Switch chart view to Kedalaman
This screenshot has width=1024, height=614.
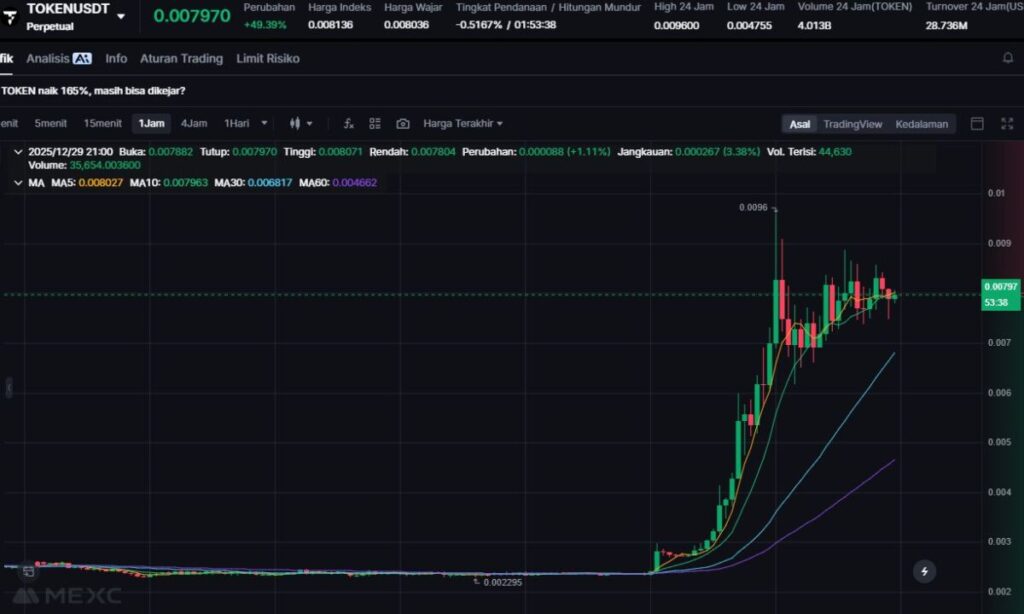tap(923, 124)
